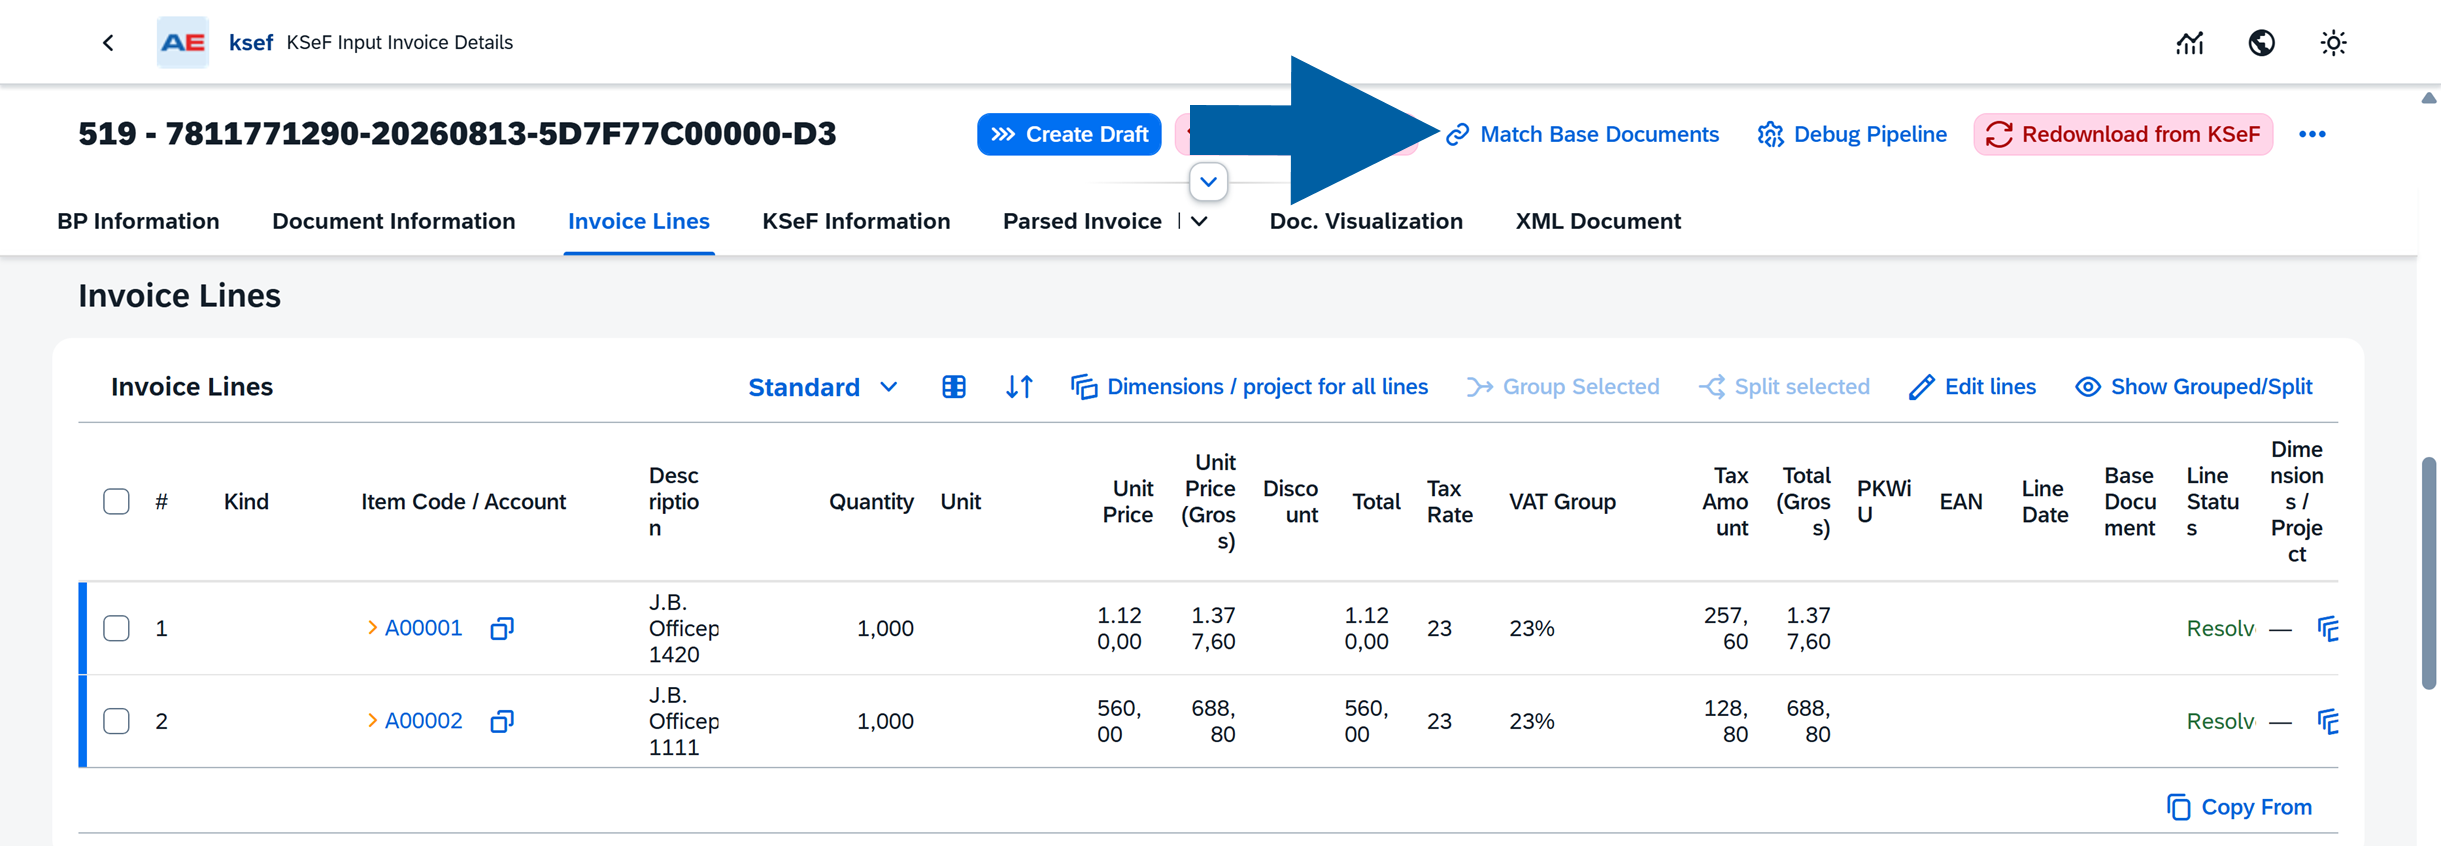Select the checkbox for line 2
Viewport: 2441px width, 846px height.
pos(116,721)
